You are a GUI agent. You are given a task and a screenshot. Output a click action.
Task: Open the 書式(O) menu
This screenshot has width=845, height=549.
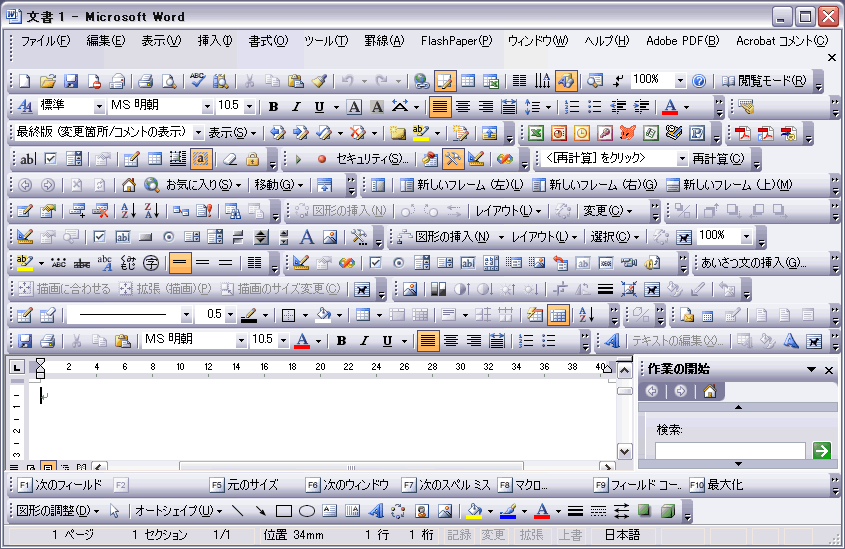tap(268, 41)
